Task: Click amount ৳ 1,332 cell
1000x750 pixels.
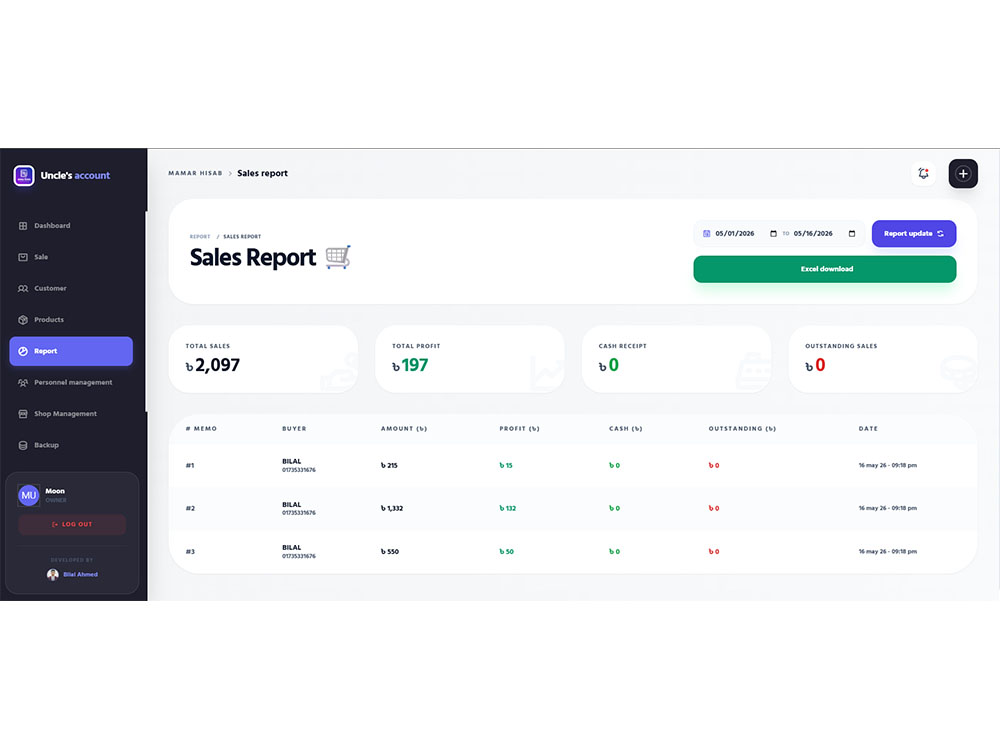Action: click(x=392, y=508)
